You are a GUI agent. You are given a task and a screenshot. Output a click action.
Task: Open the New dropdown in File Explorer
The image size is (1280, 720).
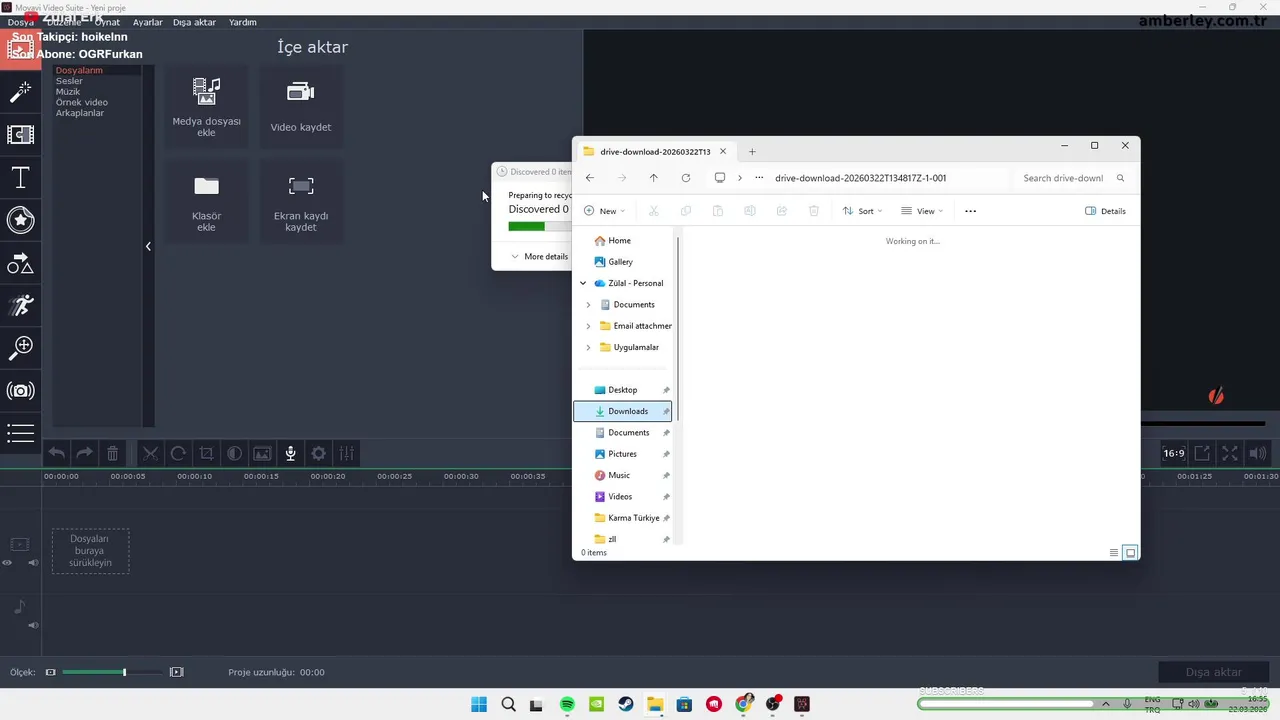(604, 211)
